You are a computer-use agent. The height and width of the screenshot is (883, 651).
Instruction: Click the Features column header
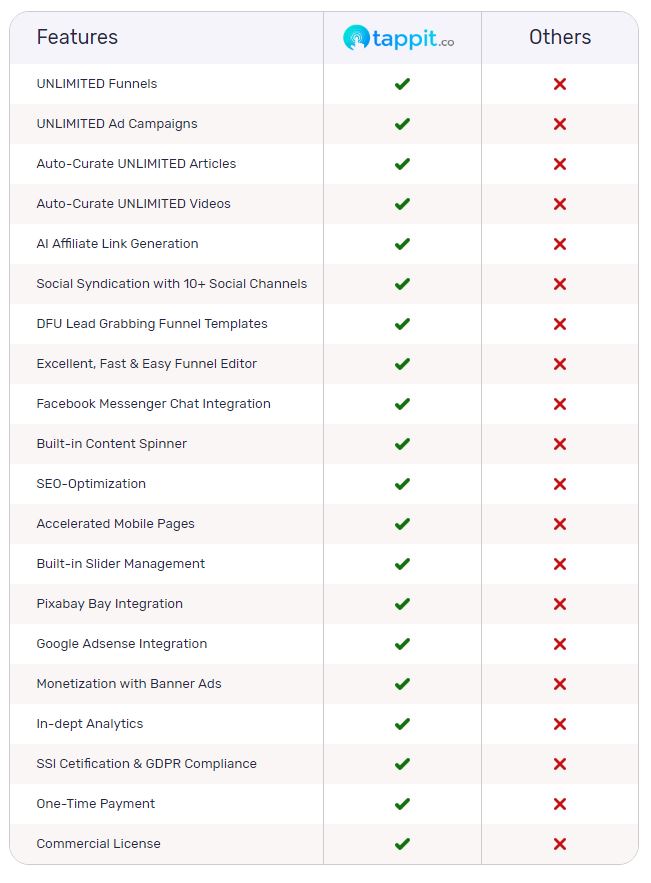tap(77, 37)
